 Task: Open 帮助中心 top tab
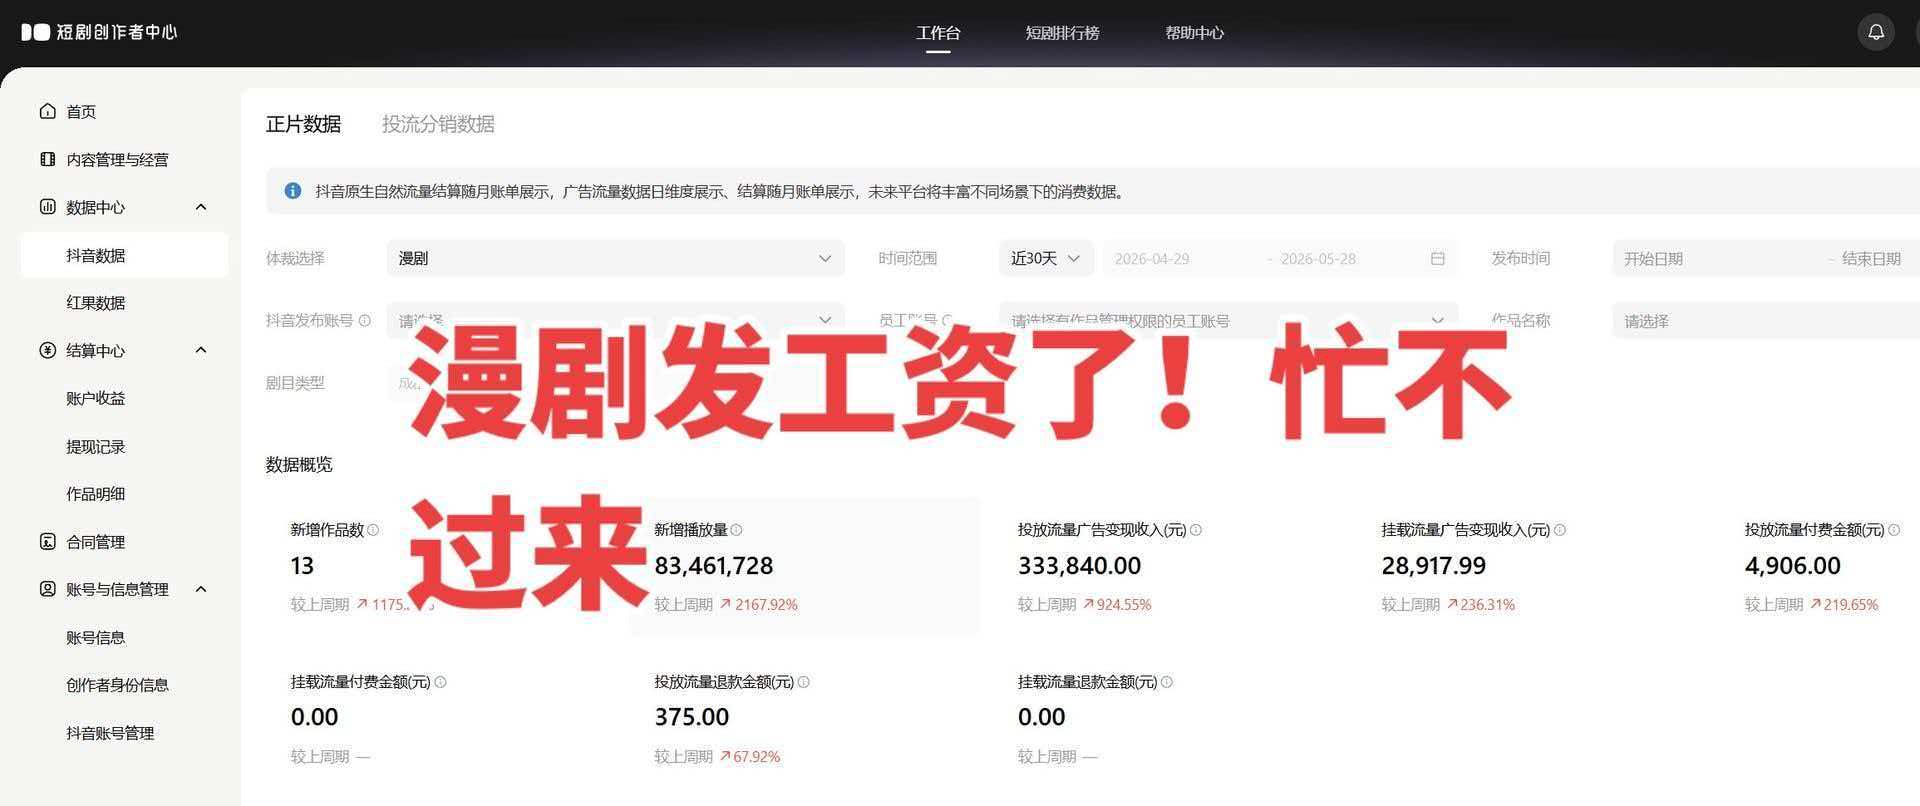tap(1194, 33)
